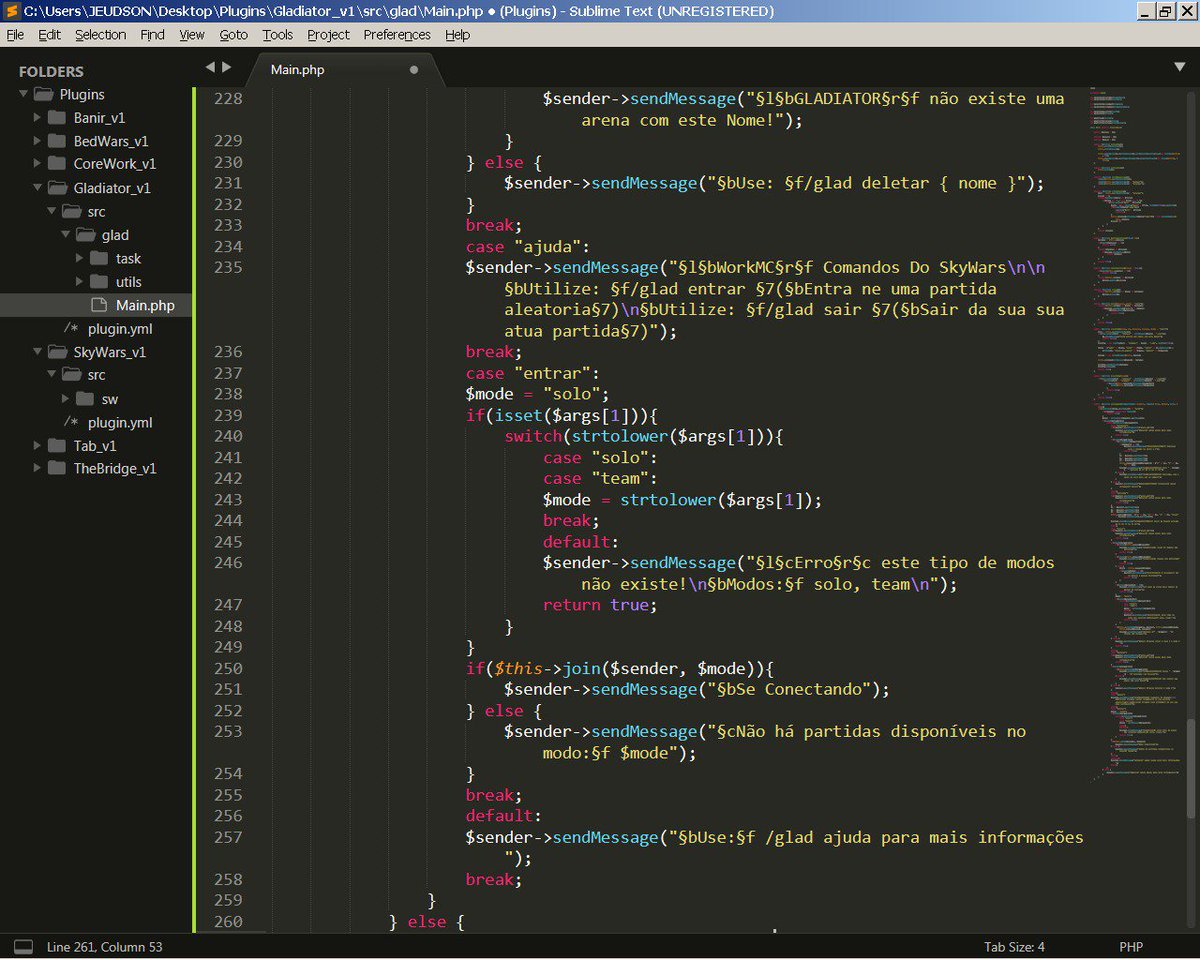Open the Project menu
Viewport: 1200px width, 960px height.
pyautogui.click(x=328, y=34)
